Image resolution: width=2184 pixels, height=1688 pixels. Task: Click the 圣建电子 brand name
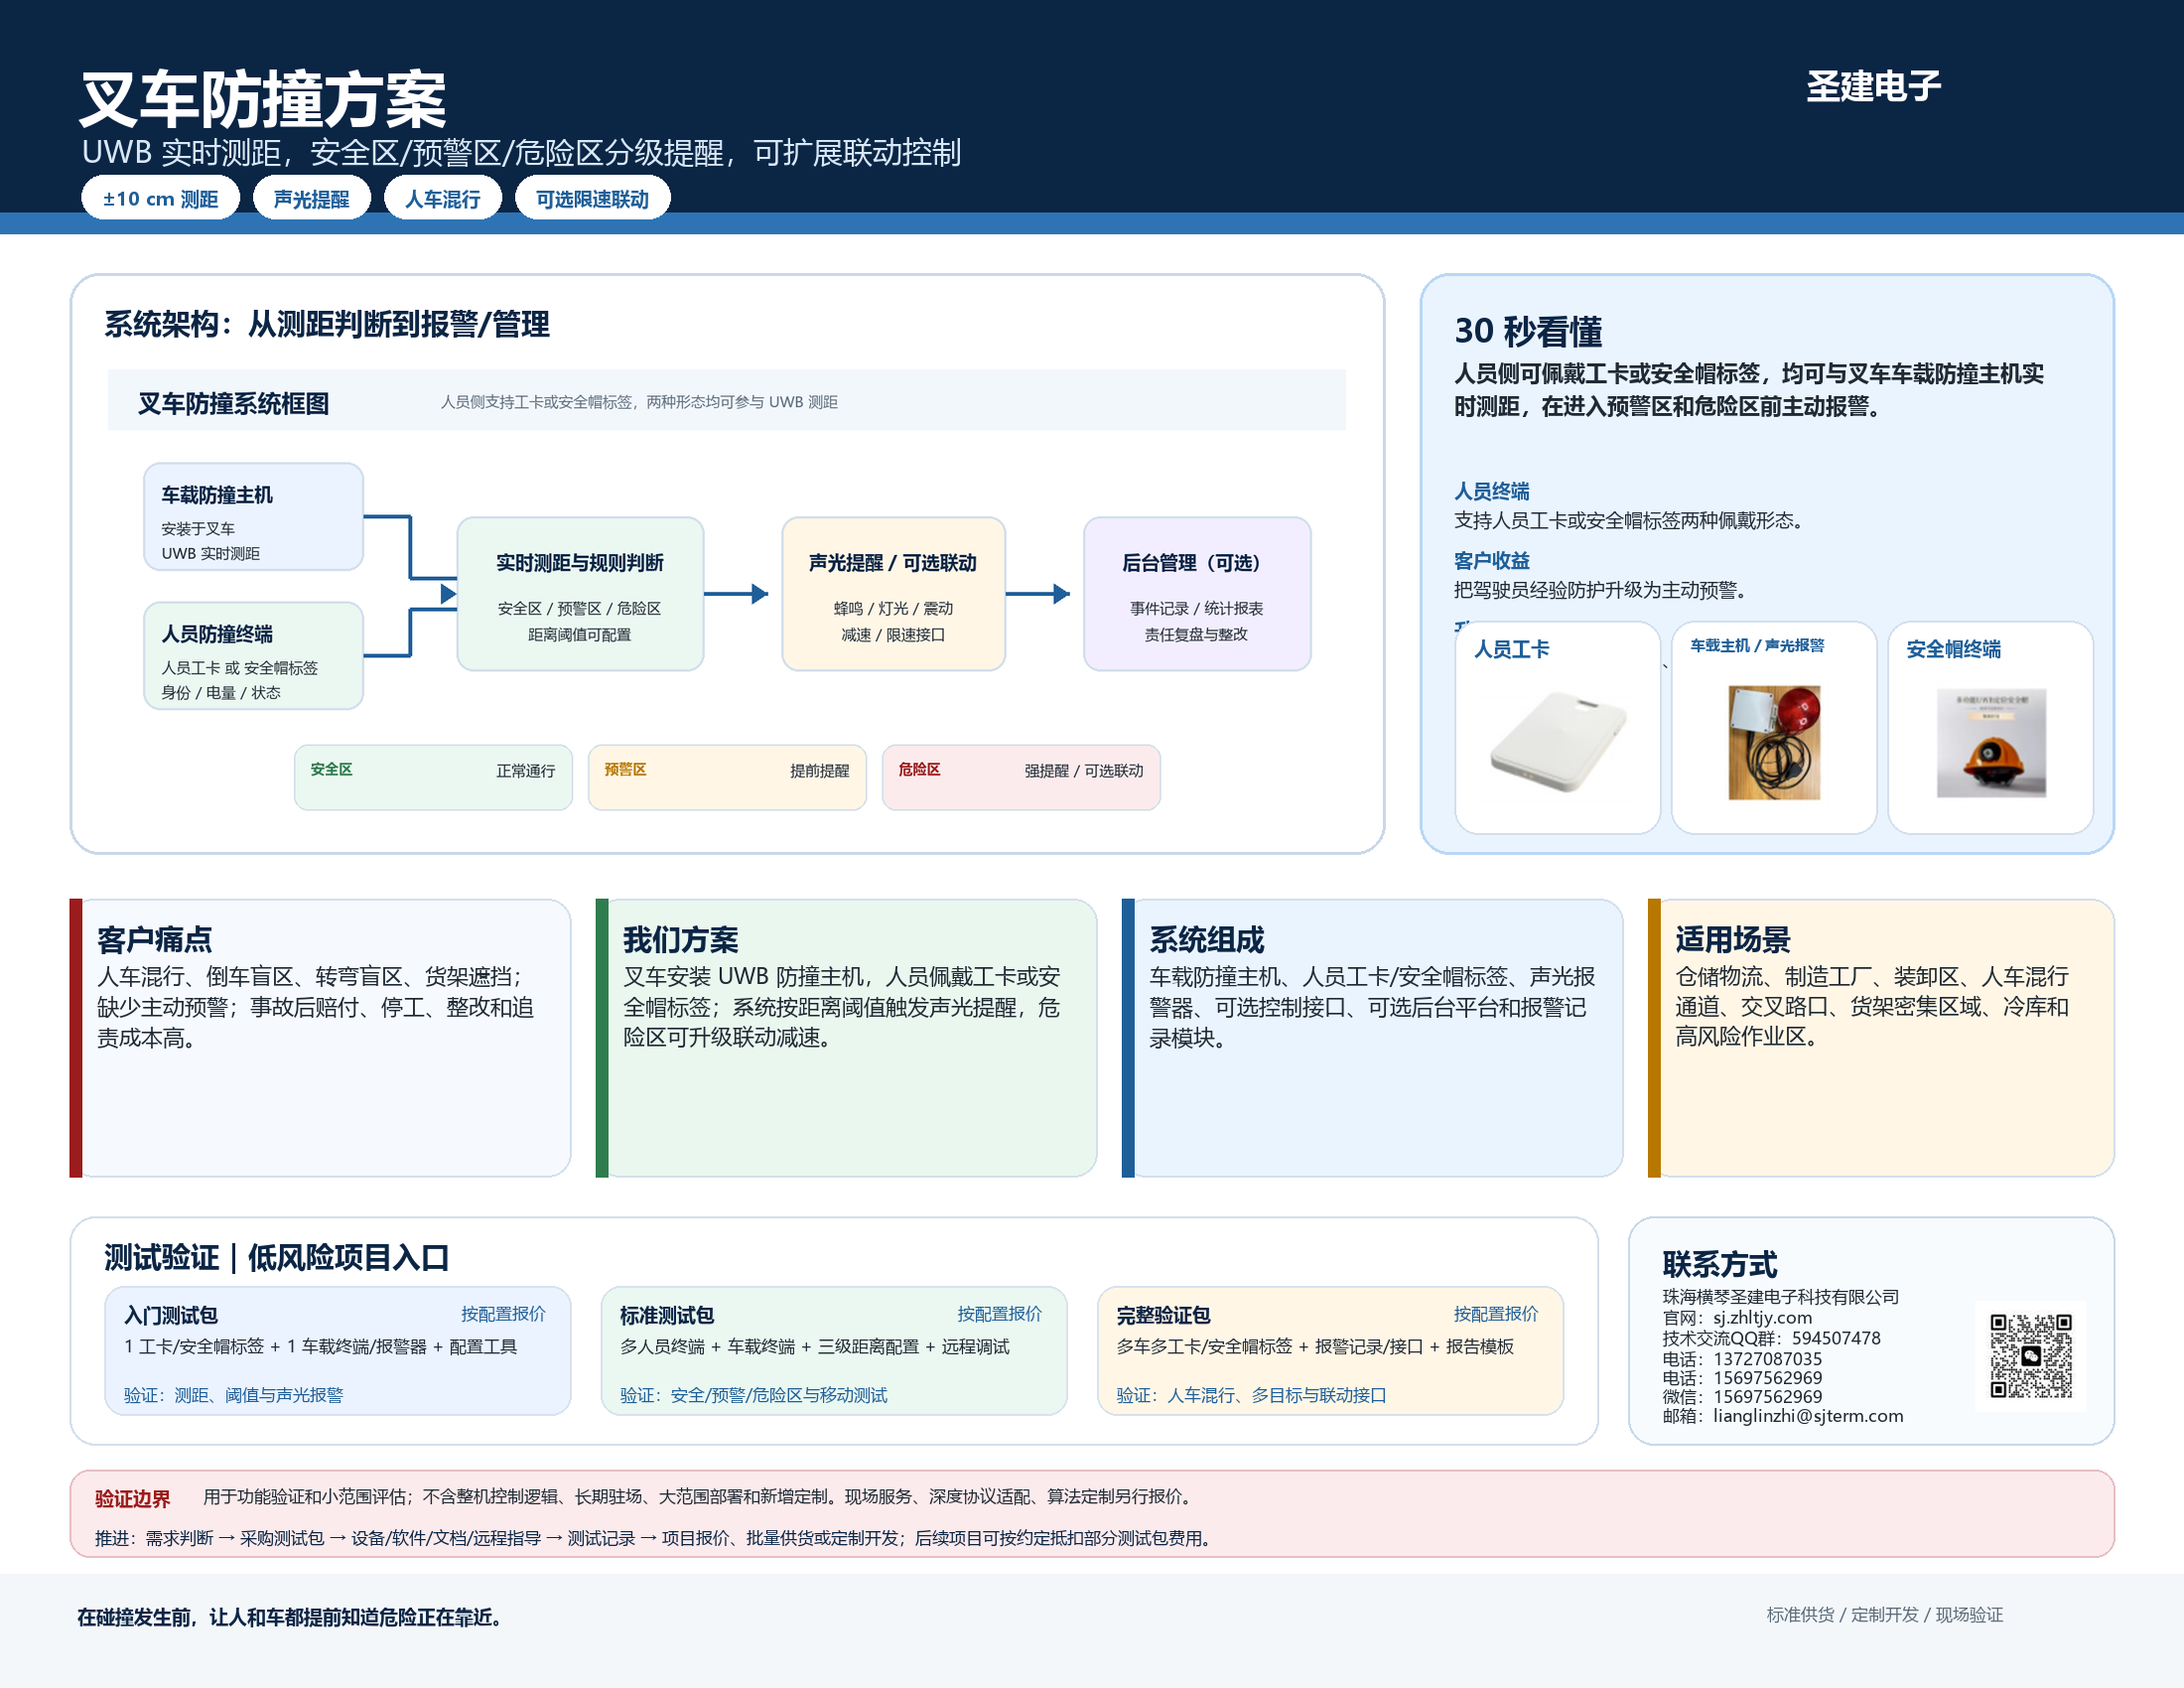pos(1873,86)
